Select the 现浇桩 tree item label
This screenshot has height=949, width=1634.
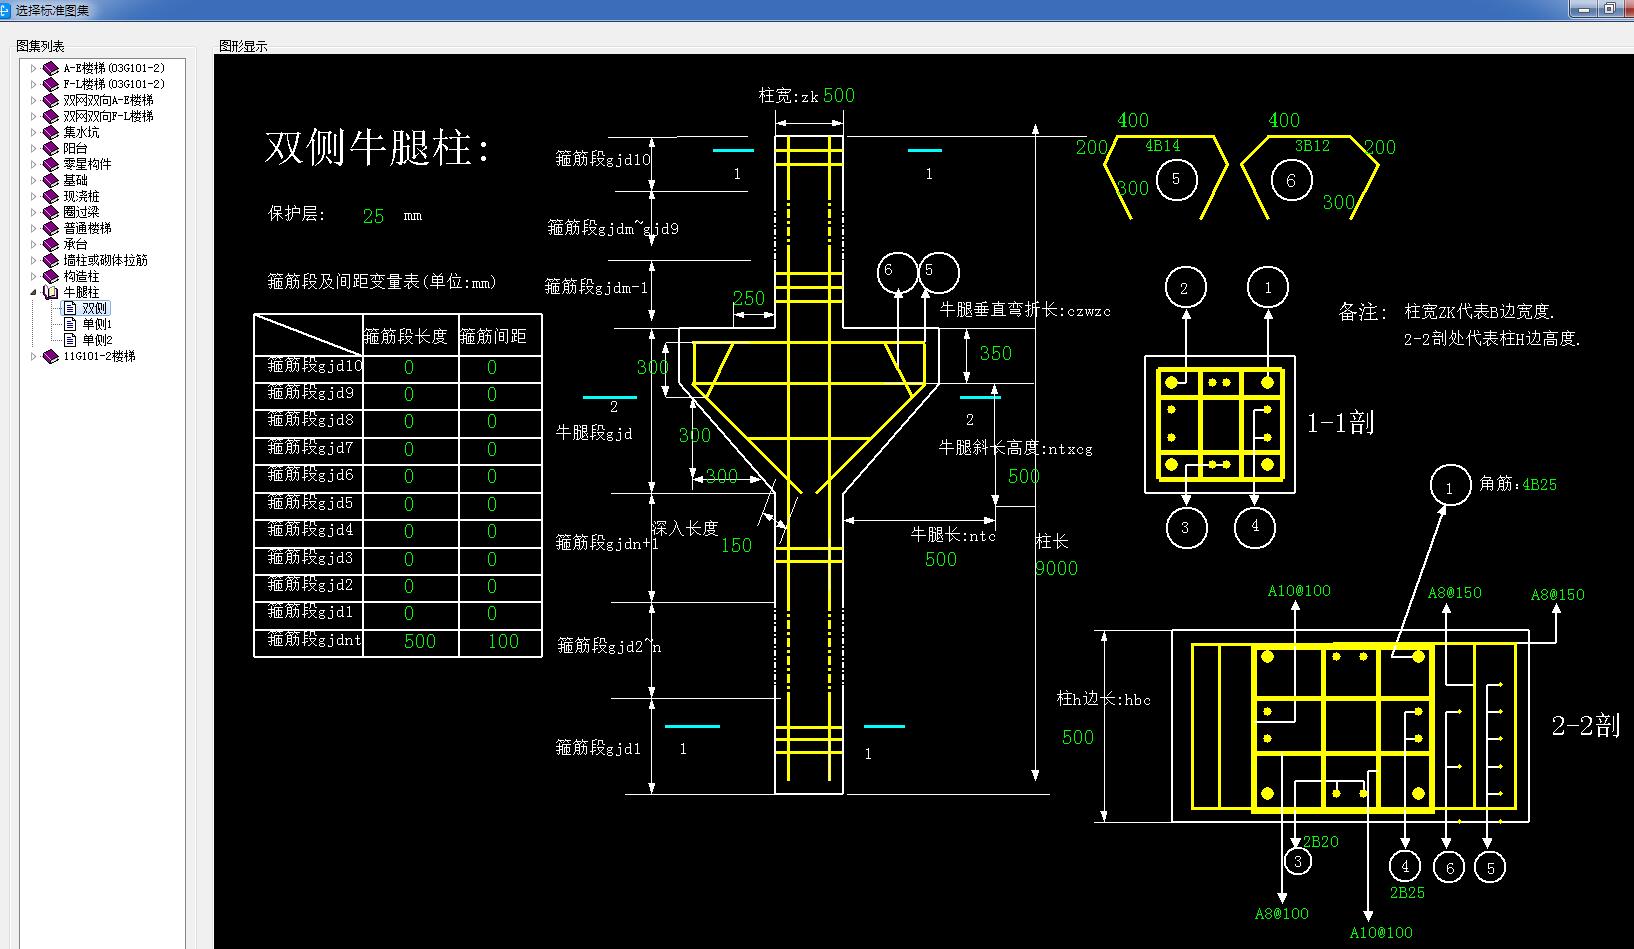pyautogui.click(x=81, y=196)
